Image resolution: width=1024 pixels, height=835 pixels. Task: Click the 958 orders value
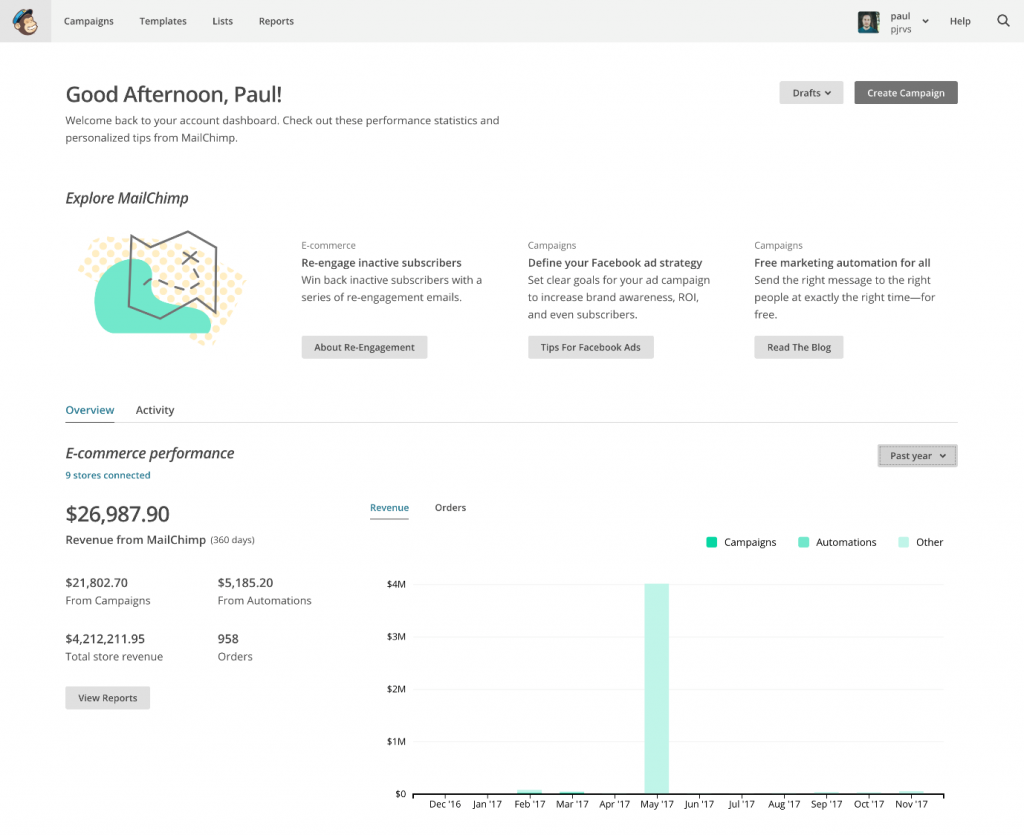[228, 638]
